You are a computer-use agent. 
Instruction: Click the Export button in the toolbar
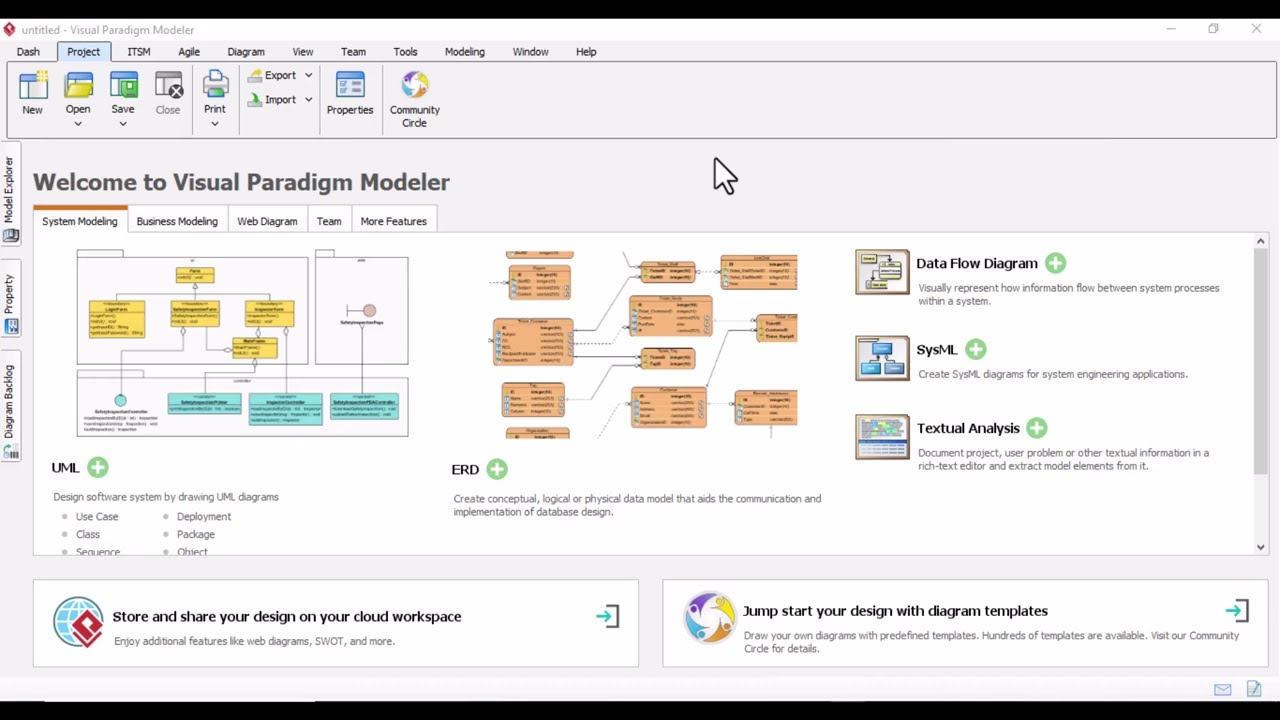pyautogui.click(x=272, y=75)
